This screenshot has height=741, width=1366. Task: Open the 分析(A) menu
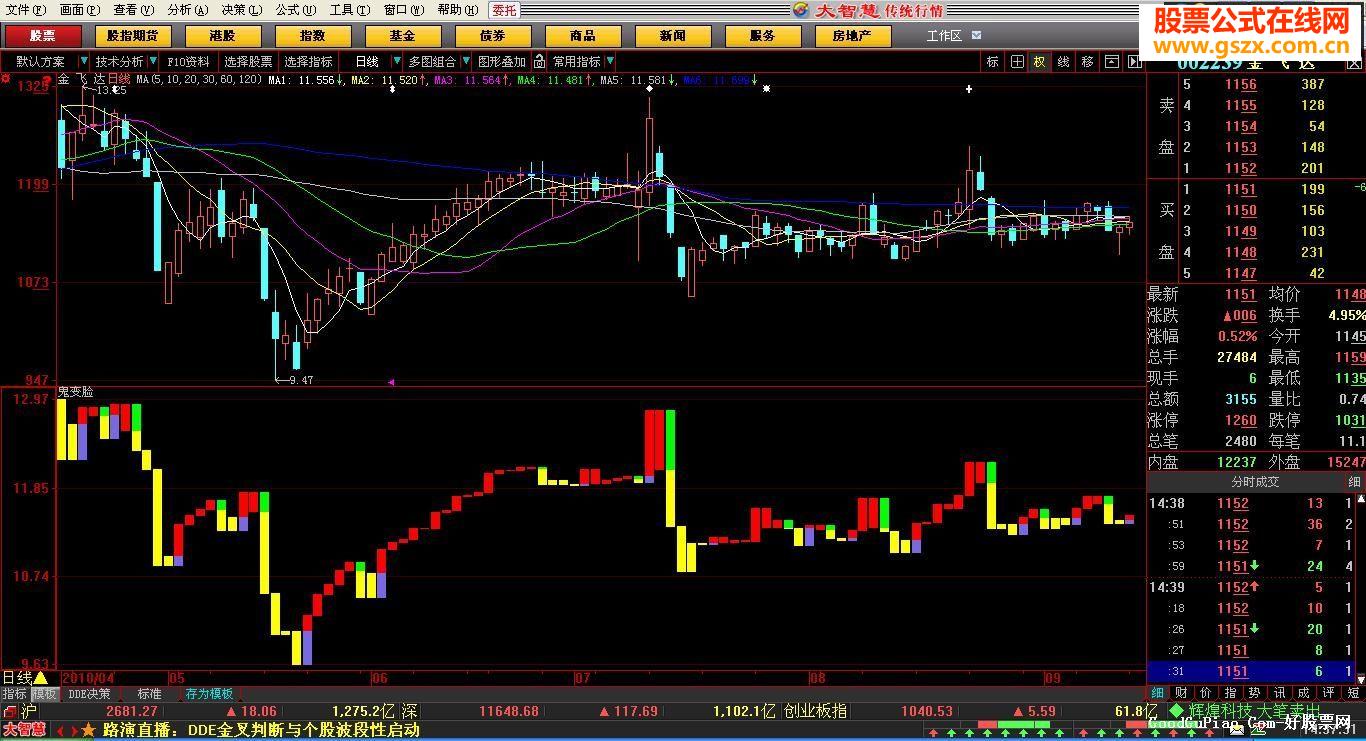pos(187,10)
